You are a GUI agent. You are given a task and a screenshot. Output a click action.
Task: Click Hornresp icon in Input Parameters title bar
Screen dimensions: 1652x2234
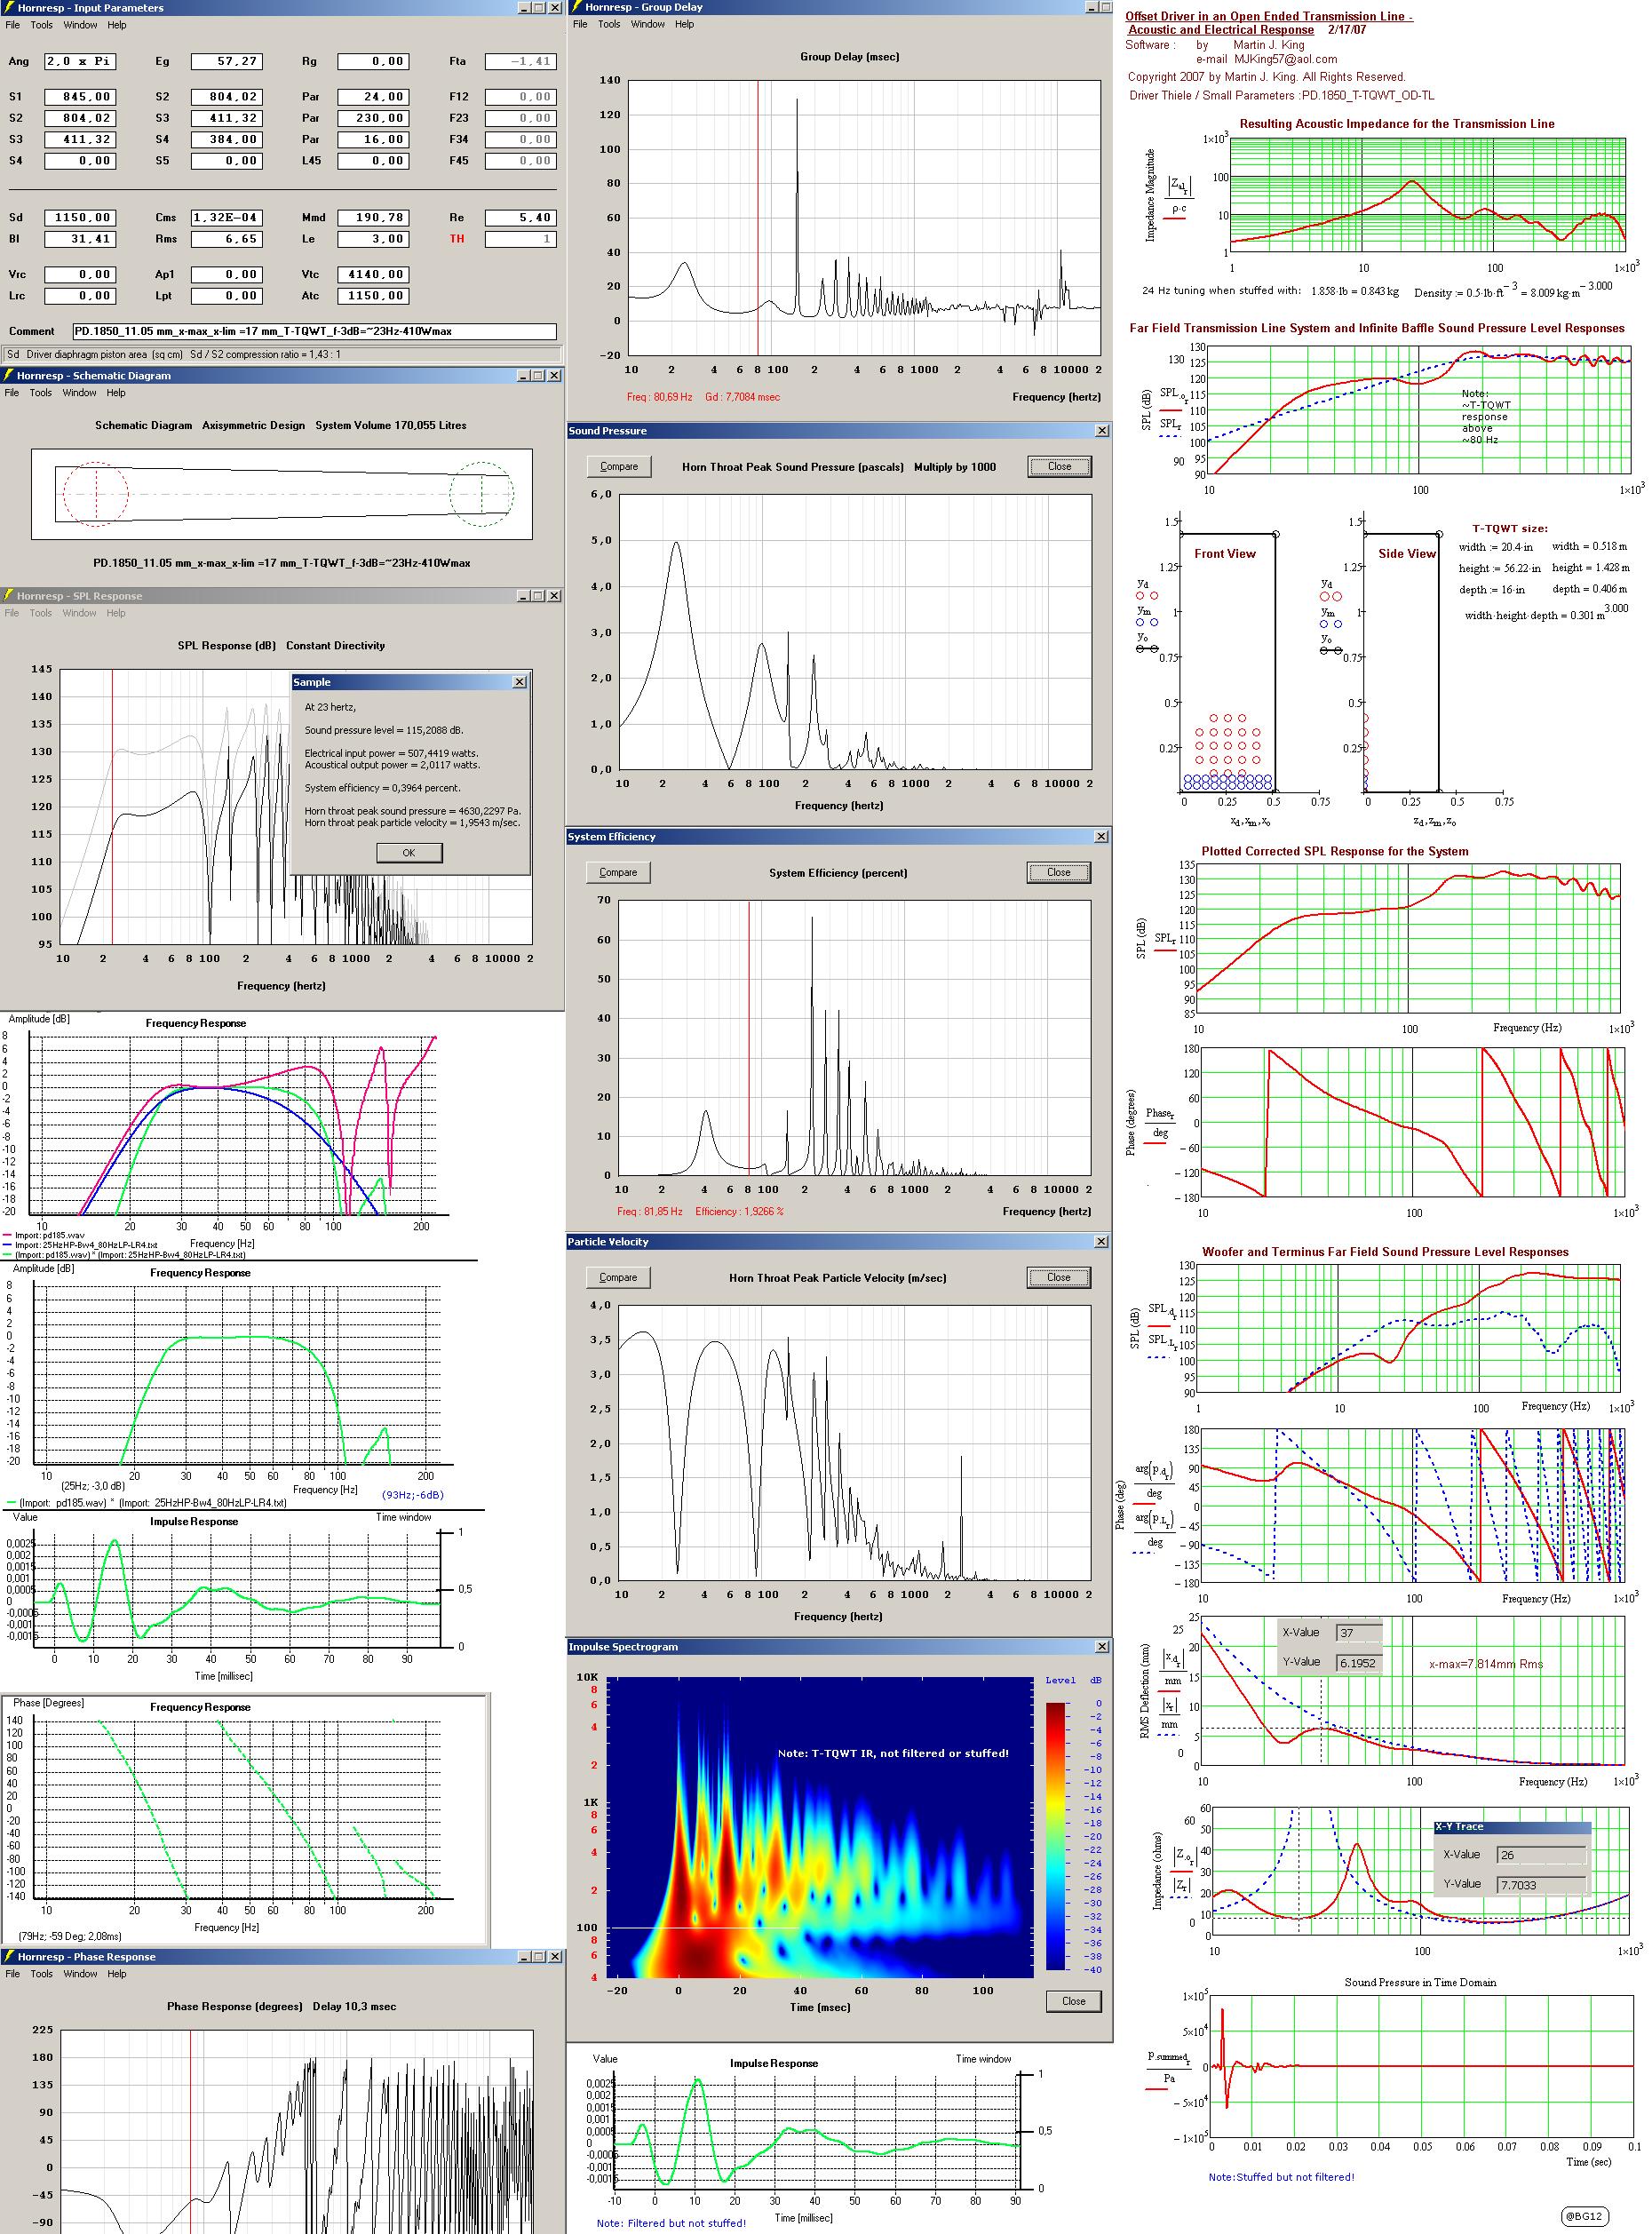point(8,8)
